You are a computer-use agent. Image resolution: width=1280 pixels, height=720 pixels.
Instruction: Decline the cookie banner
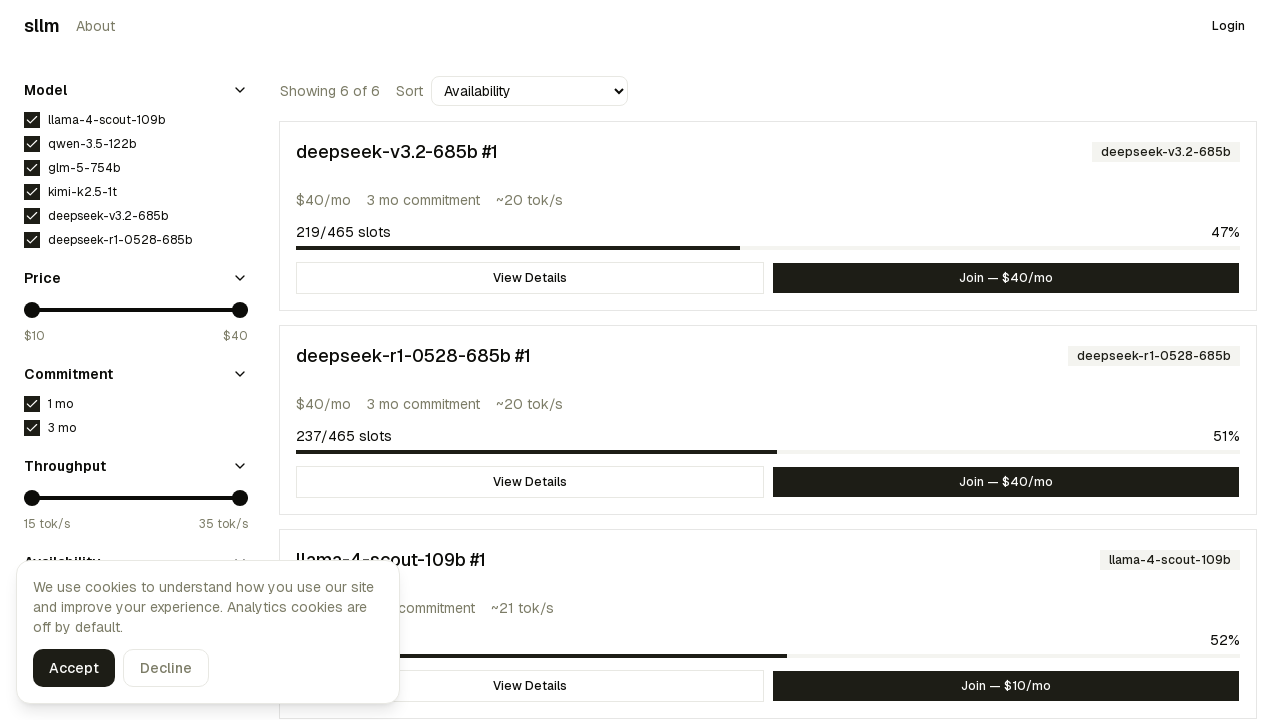[x=166, y=668]
